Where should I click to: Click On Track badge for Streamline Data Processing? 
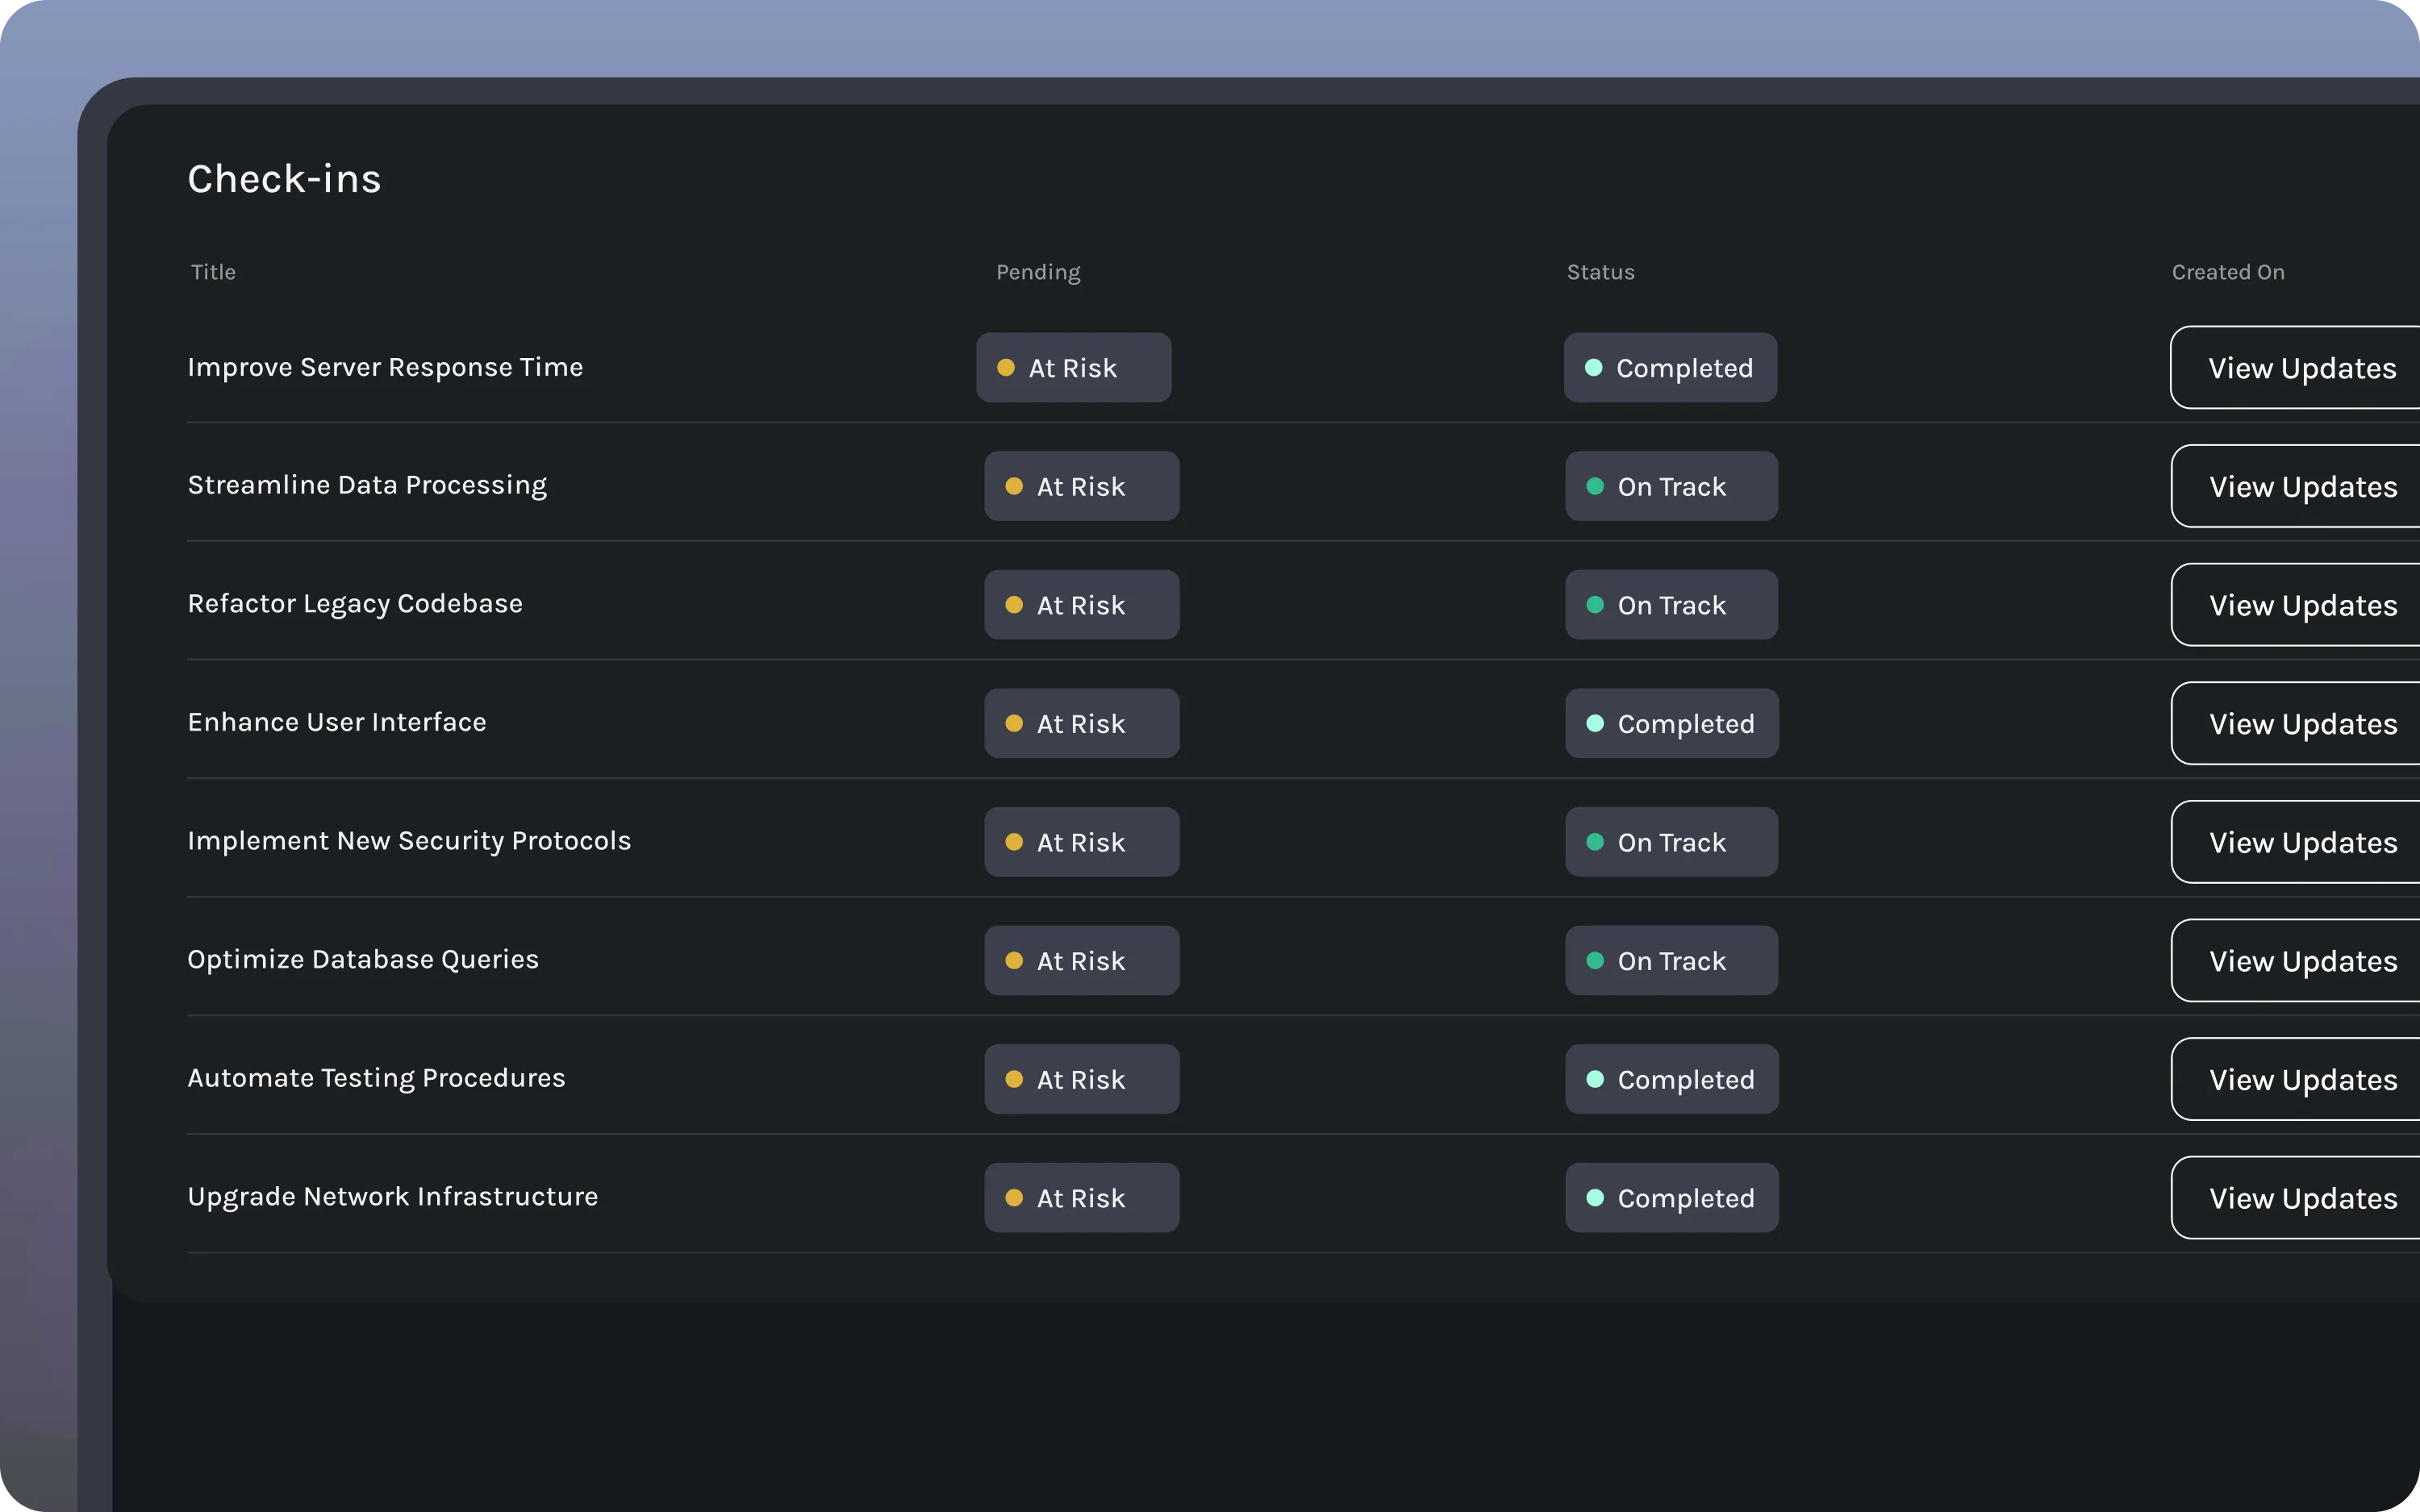coord(1671,487)
